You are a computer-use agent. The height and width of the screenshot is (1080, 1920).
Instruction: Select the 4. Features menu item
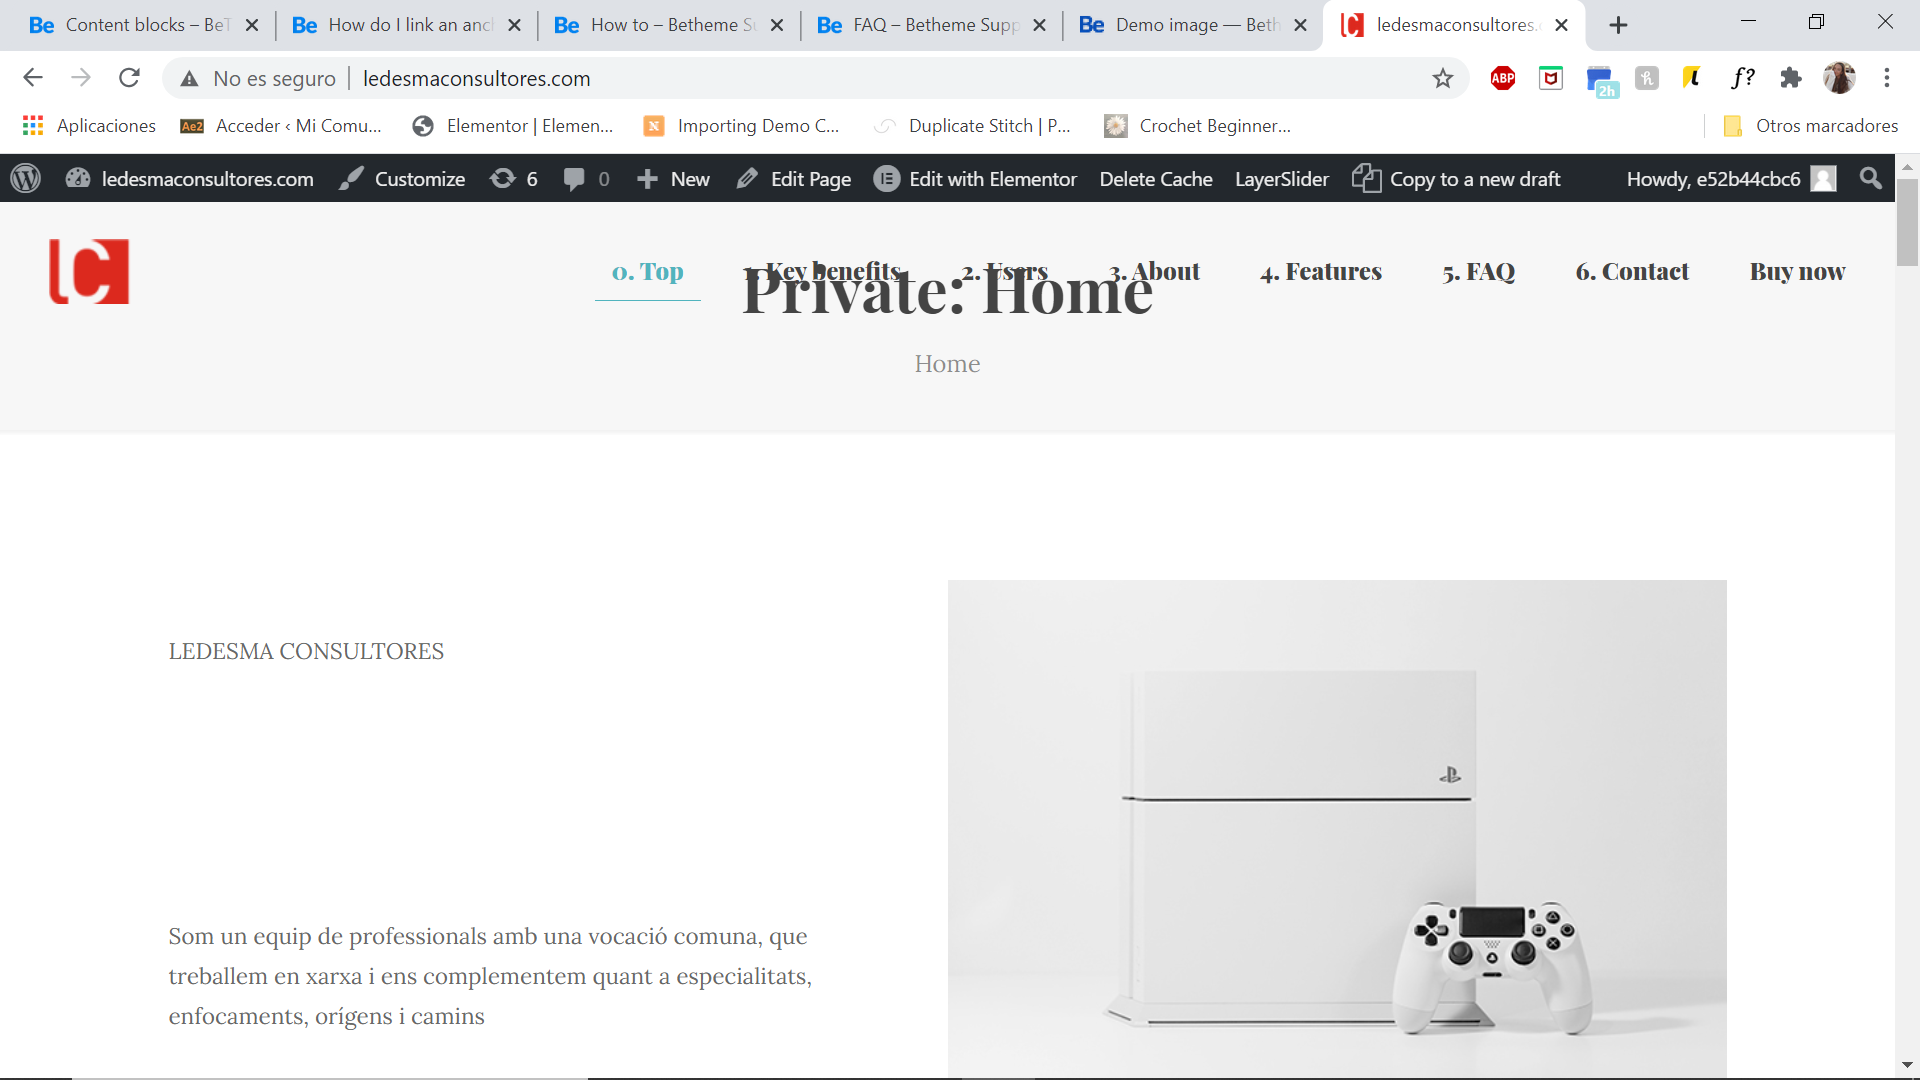tap(1321, 272)
